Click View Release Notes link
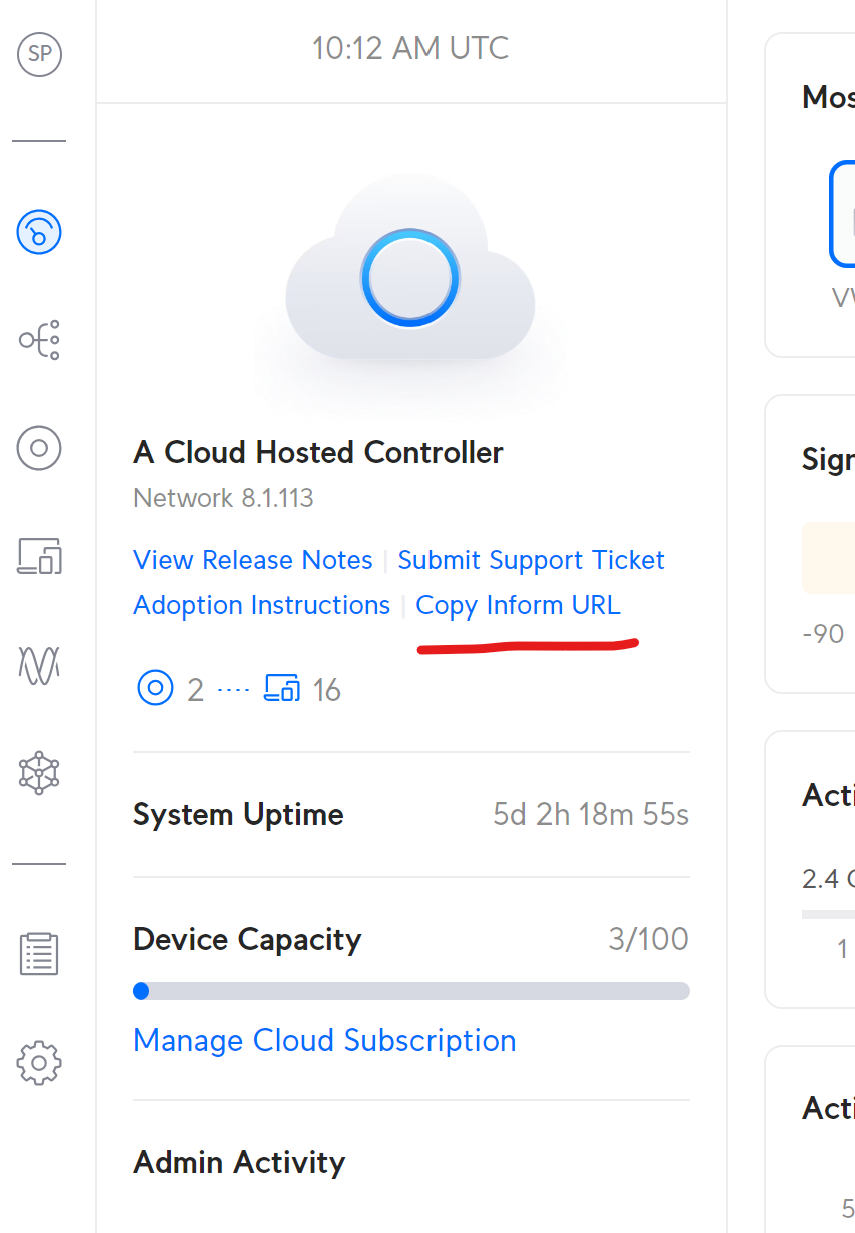Image resolution: width=855 pixels, height=1233 pixels. (252, 560)
